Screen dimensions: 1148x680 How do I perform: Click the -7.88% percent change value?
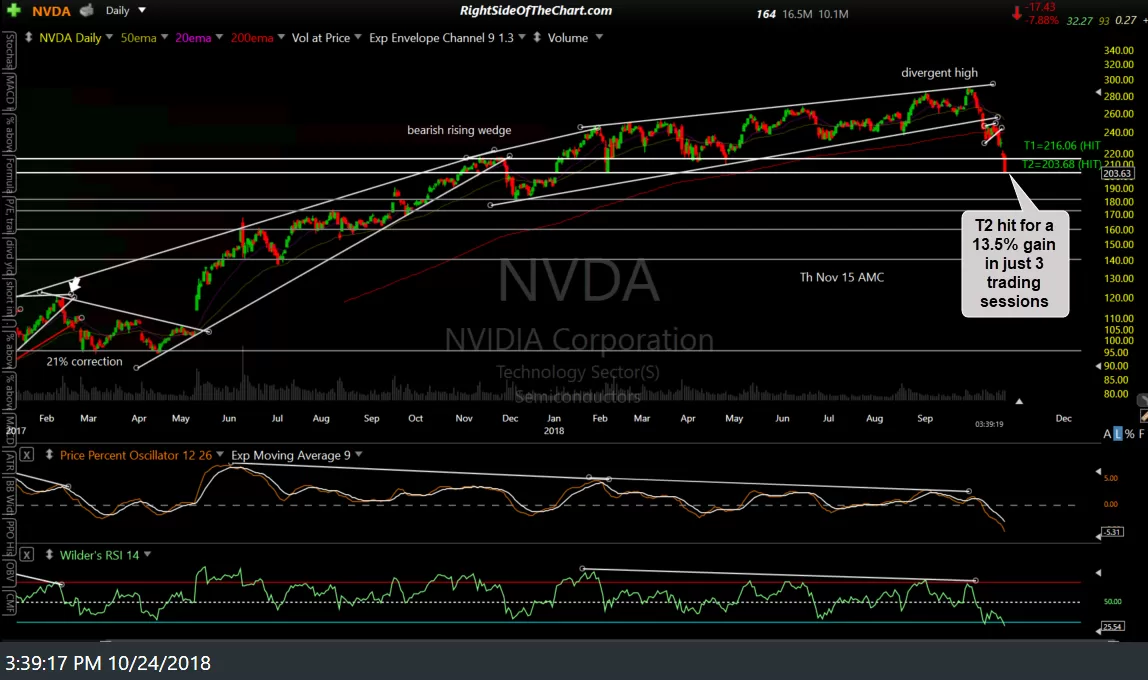(1042, 20)
